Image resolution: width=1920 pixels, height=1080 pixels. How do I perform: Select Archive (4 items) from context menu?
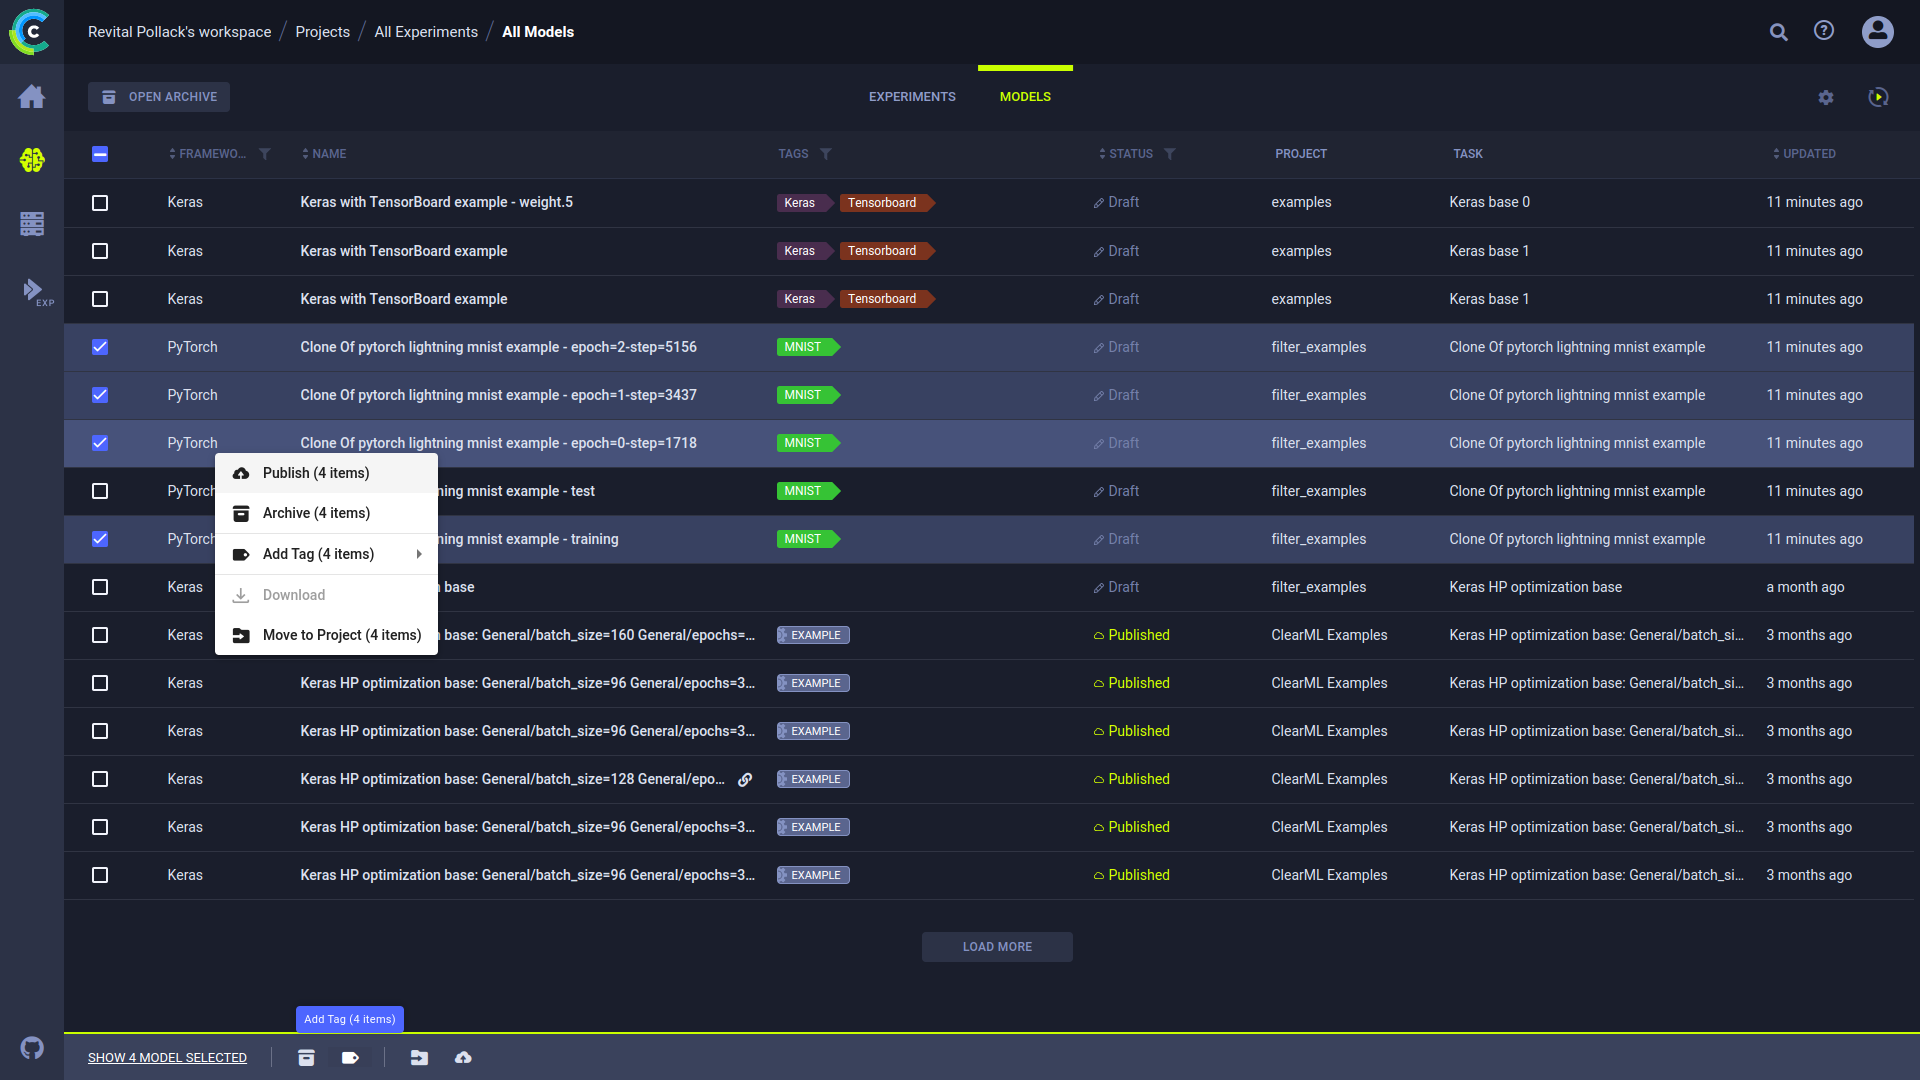click(x=316, y=513)
